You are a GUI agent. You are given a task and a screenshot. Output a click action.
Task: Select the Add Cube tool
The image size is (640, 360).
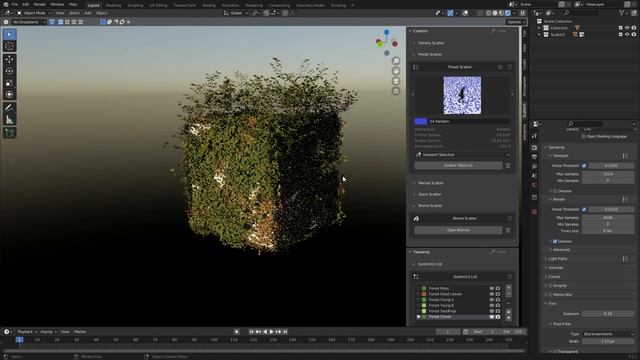coord(9,133)
